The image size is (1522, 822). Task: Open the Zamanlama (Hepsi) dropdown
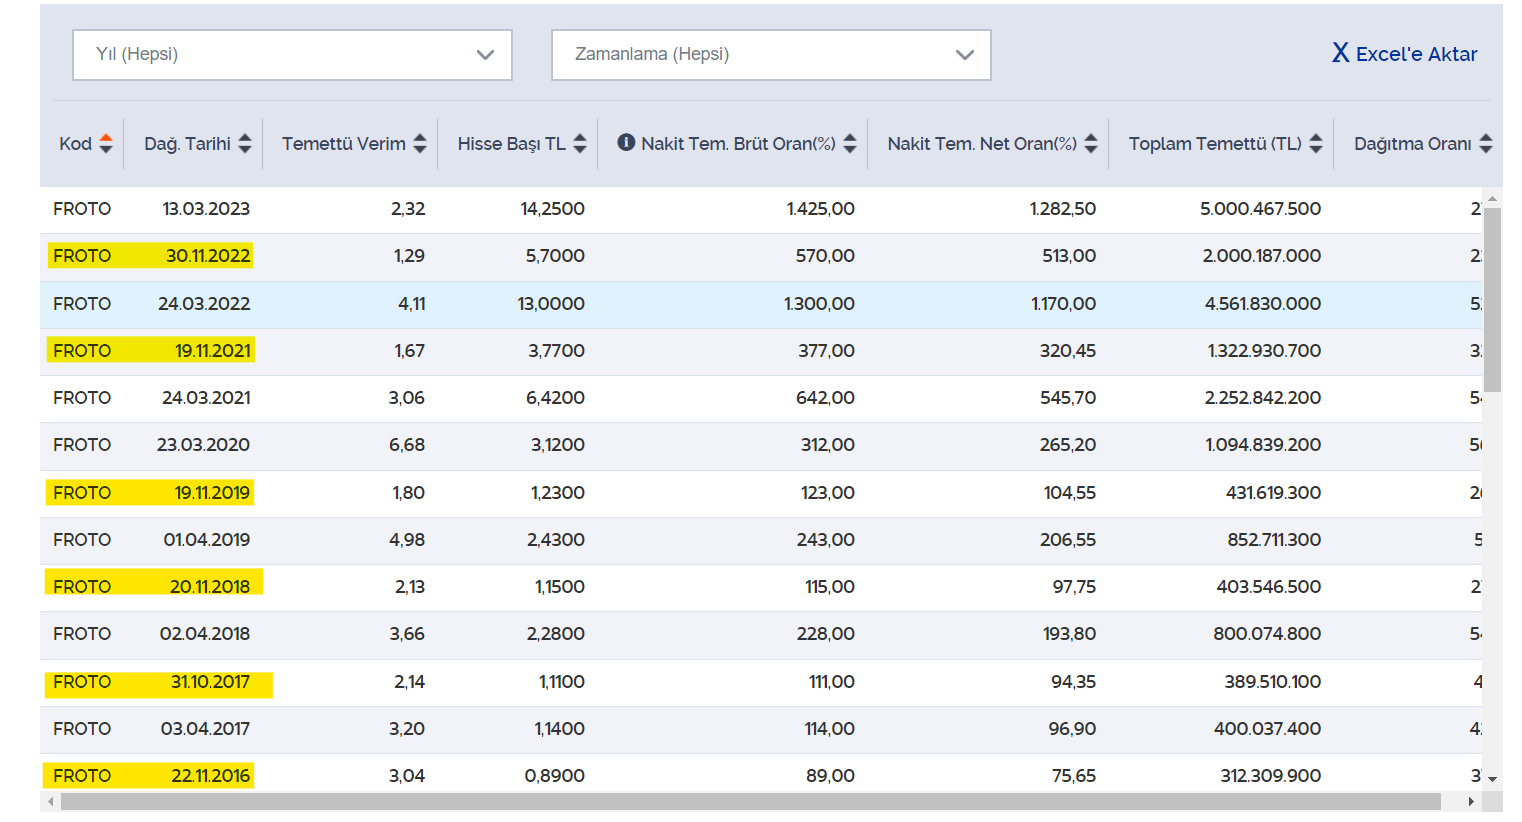pos(771,54)
